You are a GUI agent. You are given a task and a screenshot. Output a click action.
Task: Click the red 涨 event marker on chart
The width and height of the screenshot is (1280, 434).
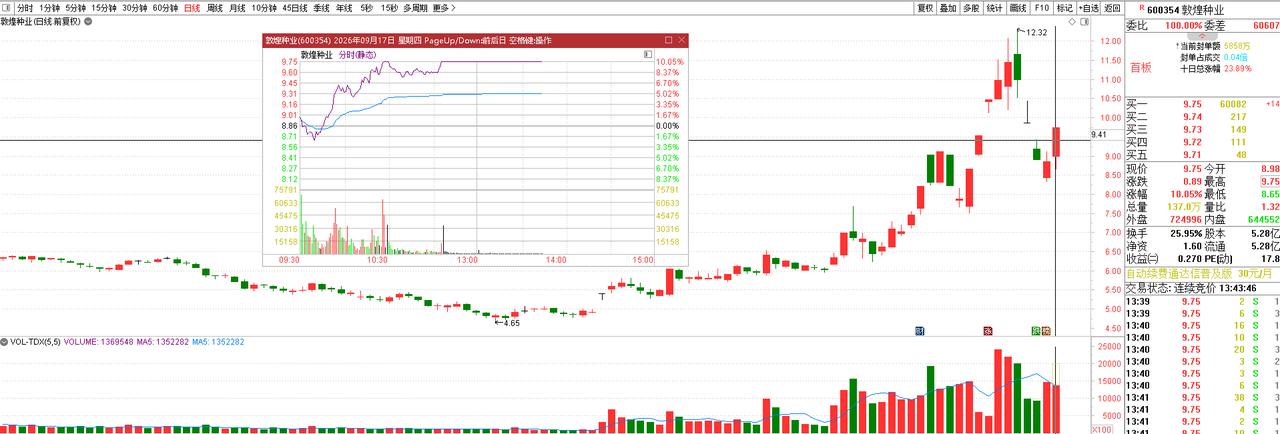coord(987,329)
